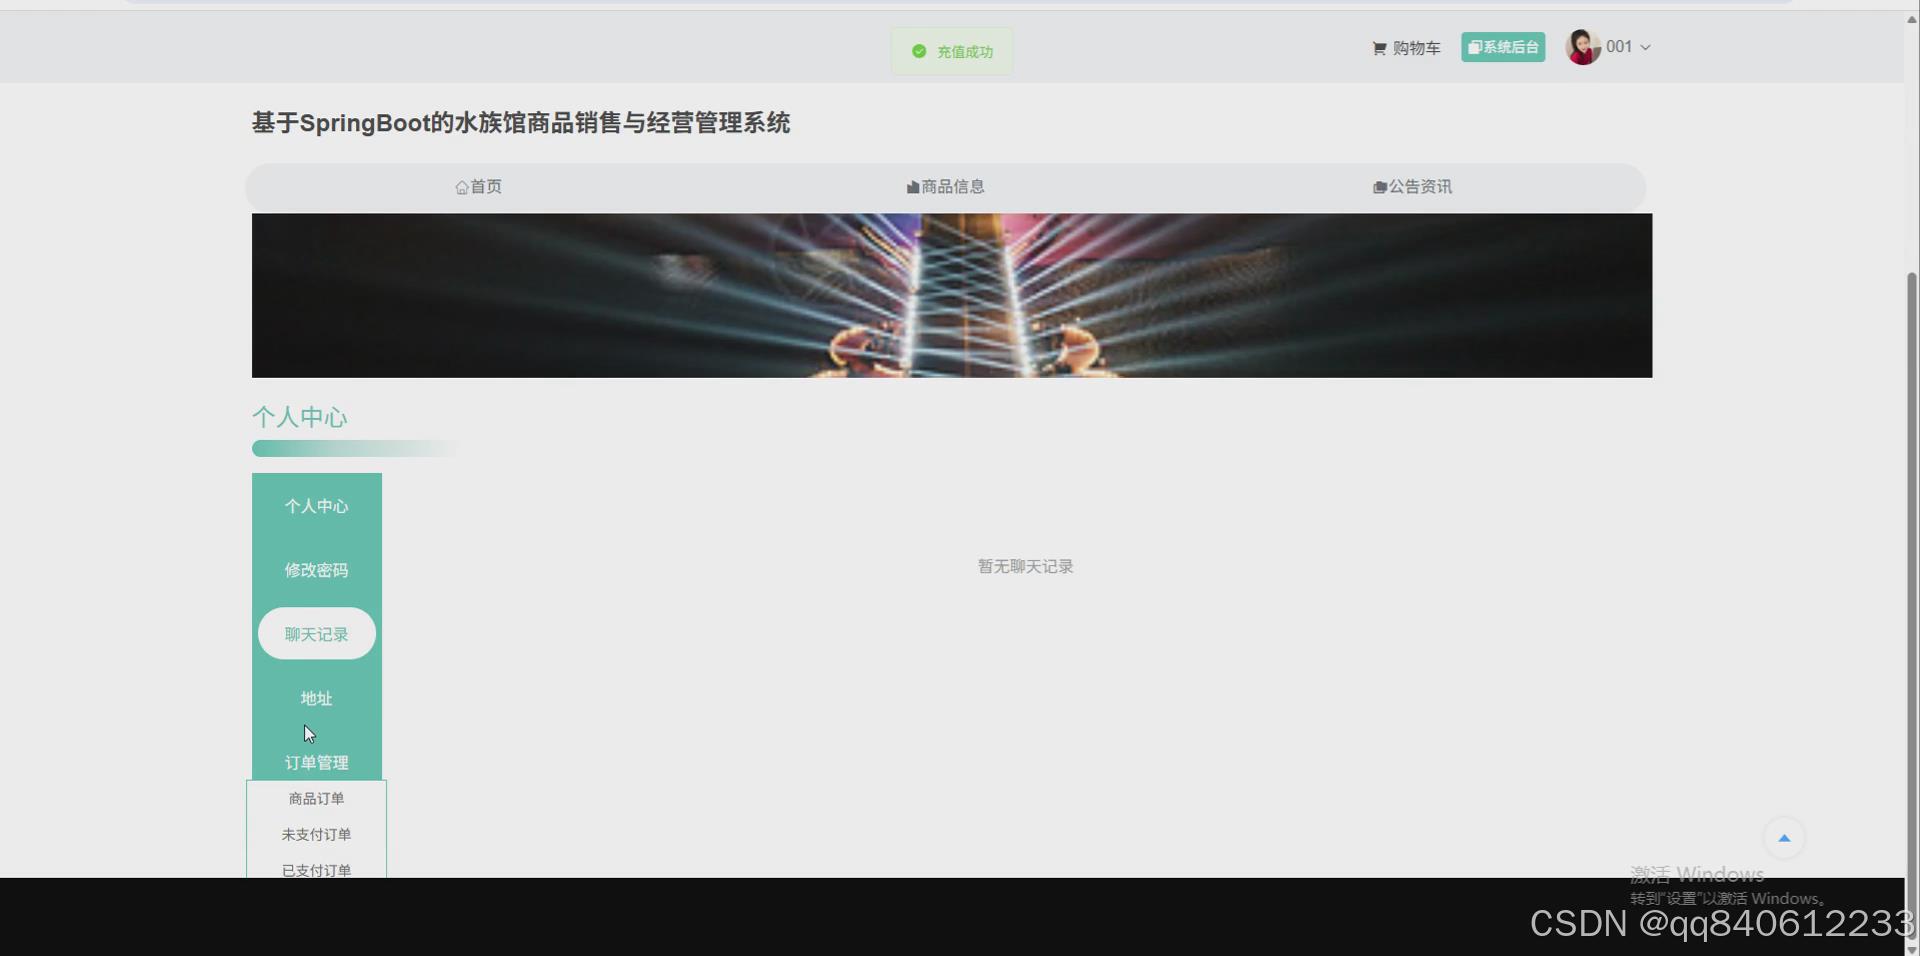Select 个人中心 in the sidebar menu
This screenshot has height=956, width=1920.
pyautogui.click(x=317, y=506)
